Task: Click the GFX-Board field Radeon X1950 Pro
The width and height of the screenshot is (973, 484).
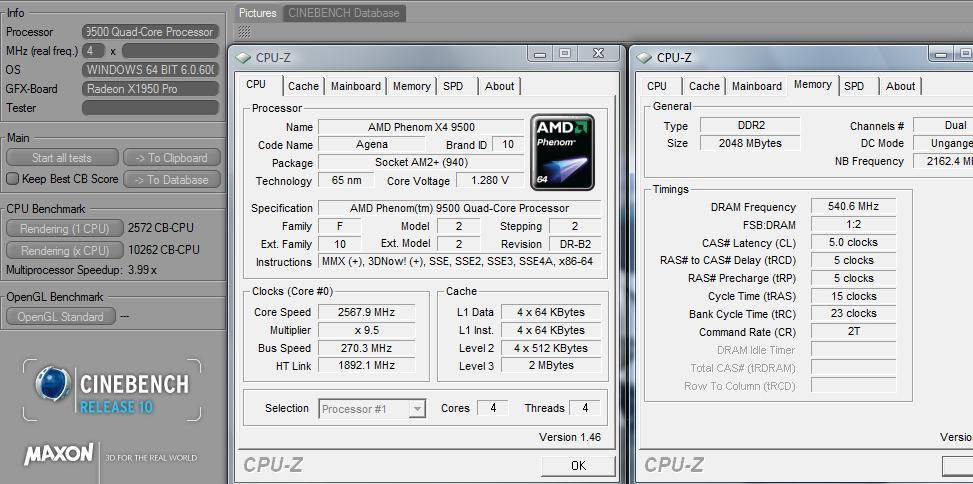Action: click(150, 89)
